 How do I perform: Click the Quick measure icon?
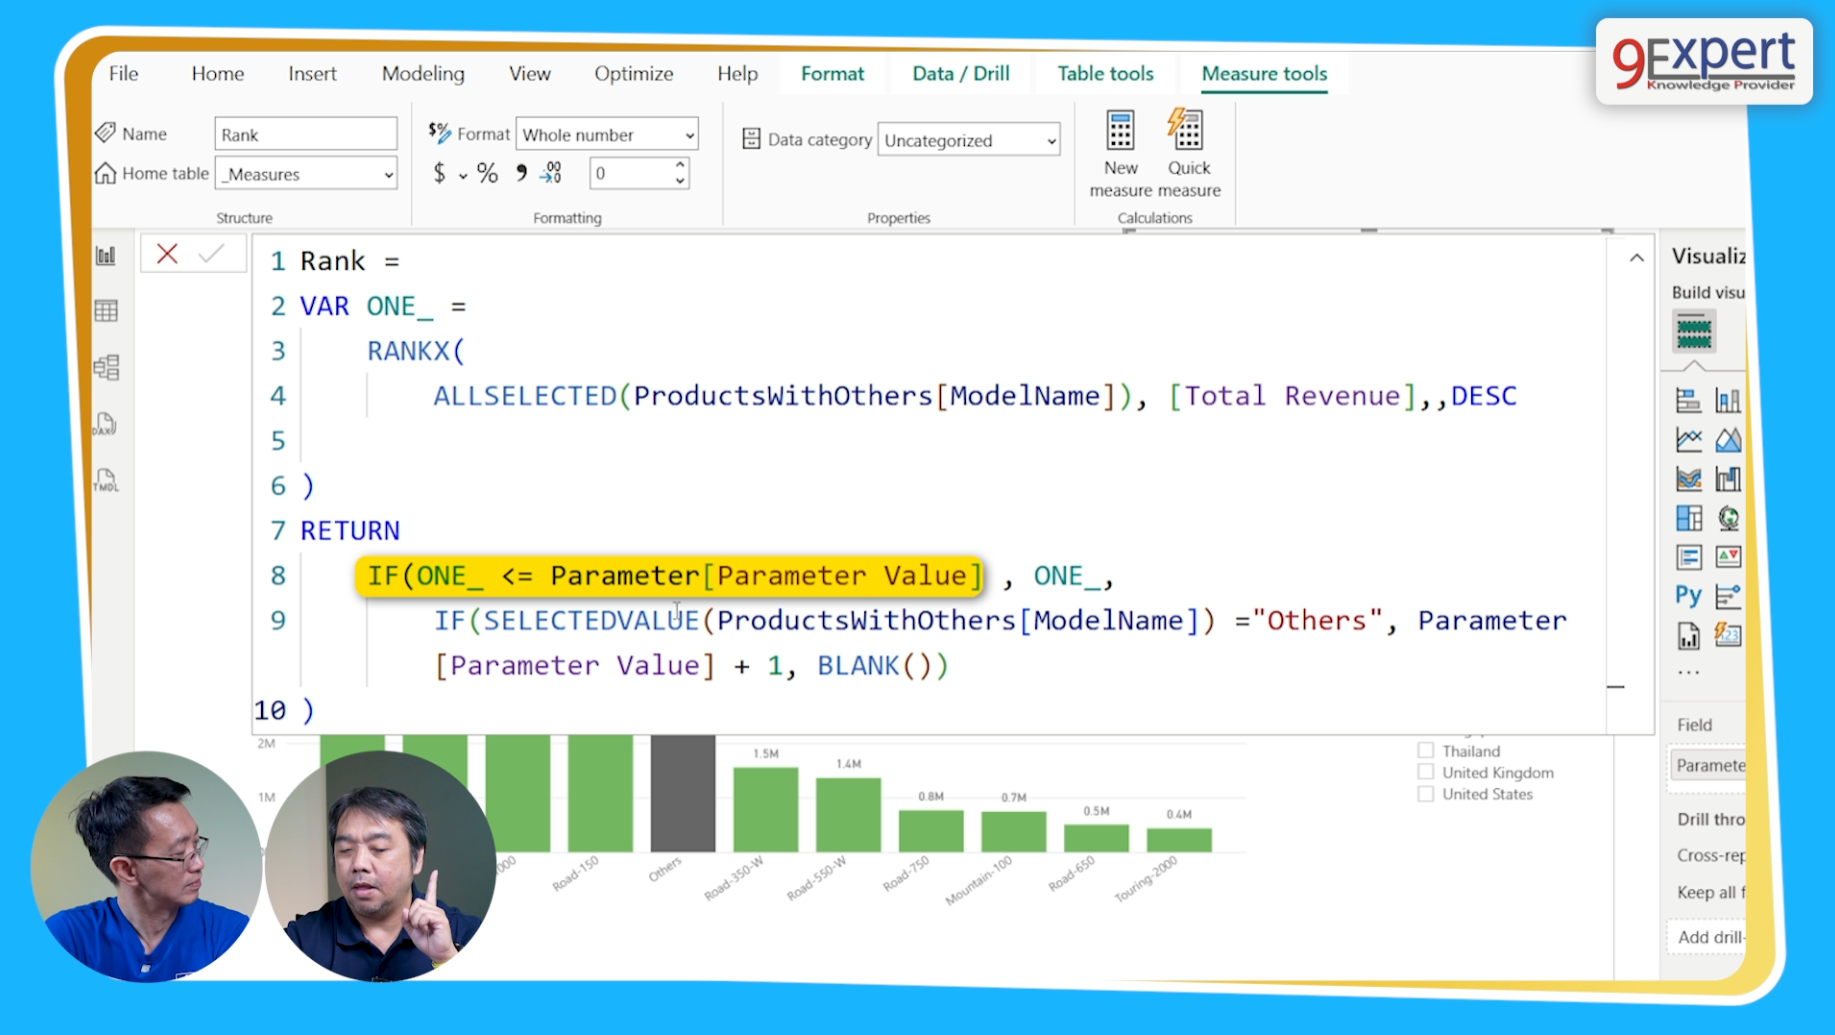point(1187,131)
